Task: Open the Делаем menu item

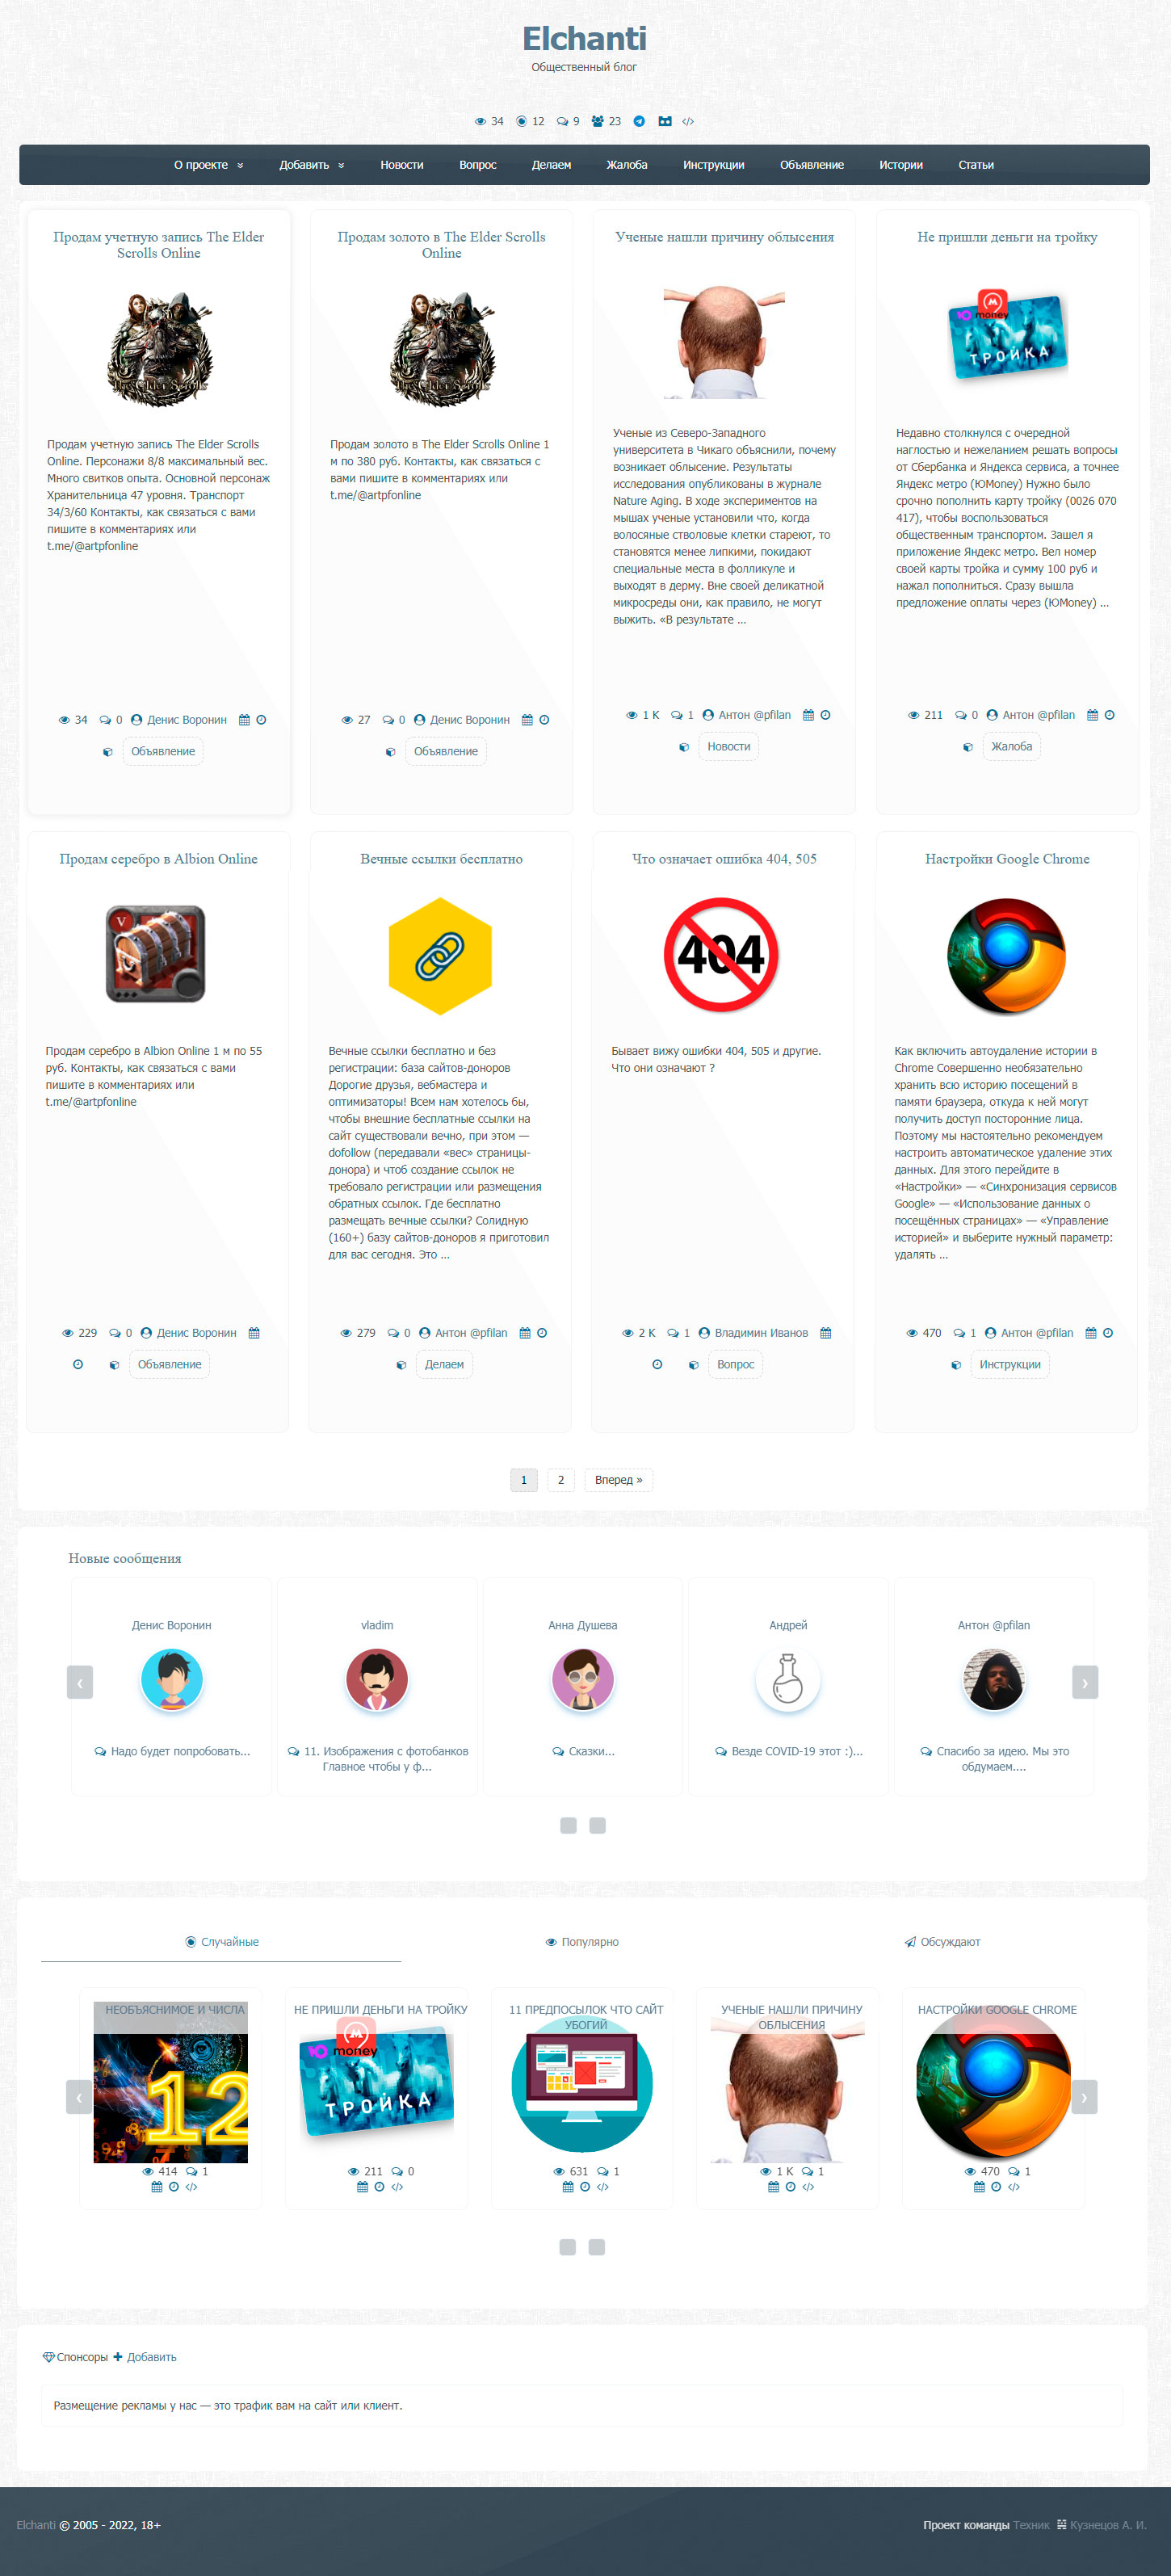Action: click(551, 165)
